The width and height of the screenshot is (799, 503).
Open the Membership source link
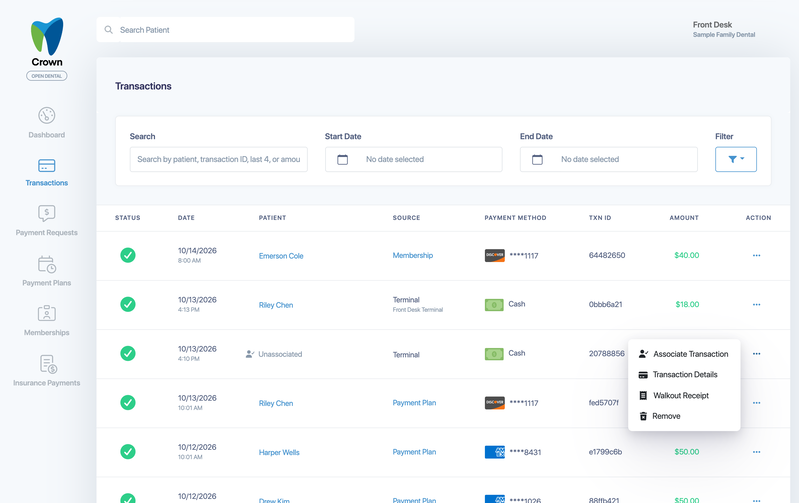pos(413,255)
